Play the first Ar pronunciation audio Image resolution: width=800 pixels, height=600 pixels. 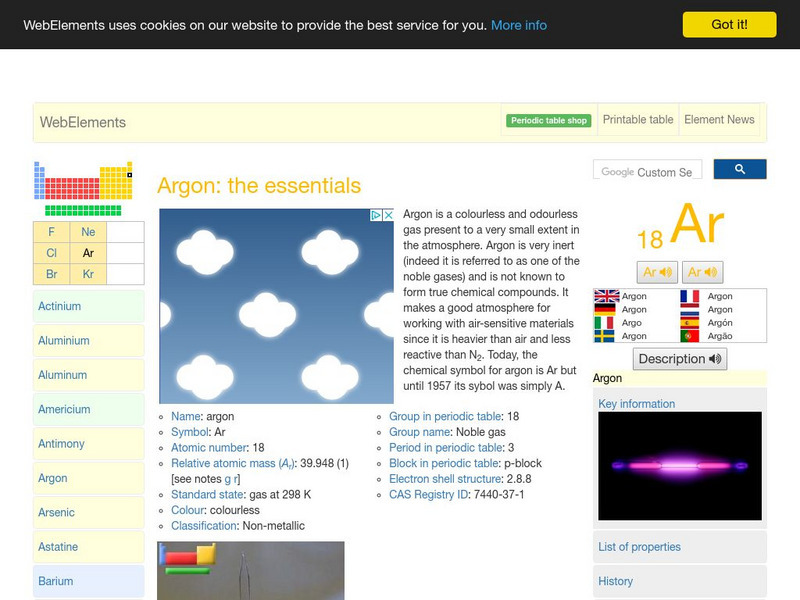pyautogui.click(x=657, y=272)
